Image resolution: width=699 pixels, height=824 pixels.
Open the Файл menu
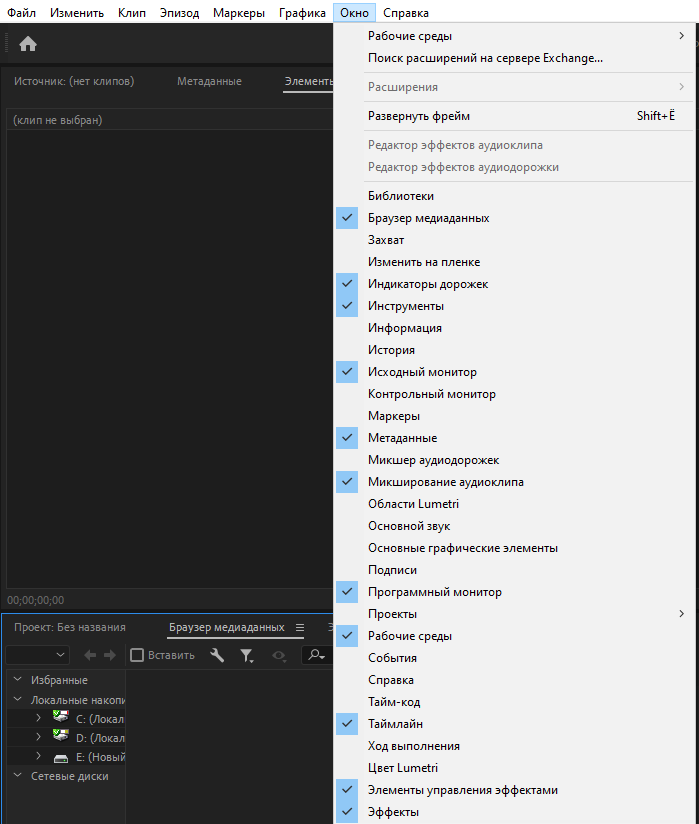22,13
